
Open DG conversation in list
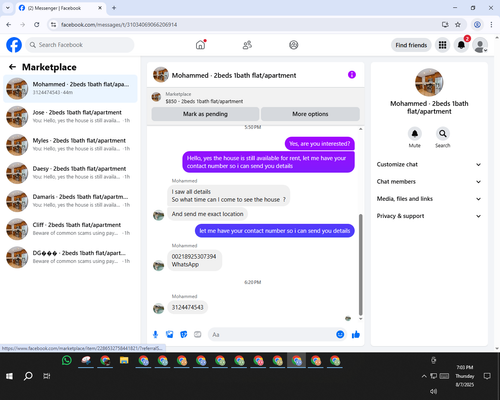pos(70,257)
